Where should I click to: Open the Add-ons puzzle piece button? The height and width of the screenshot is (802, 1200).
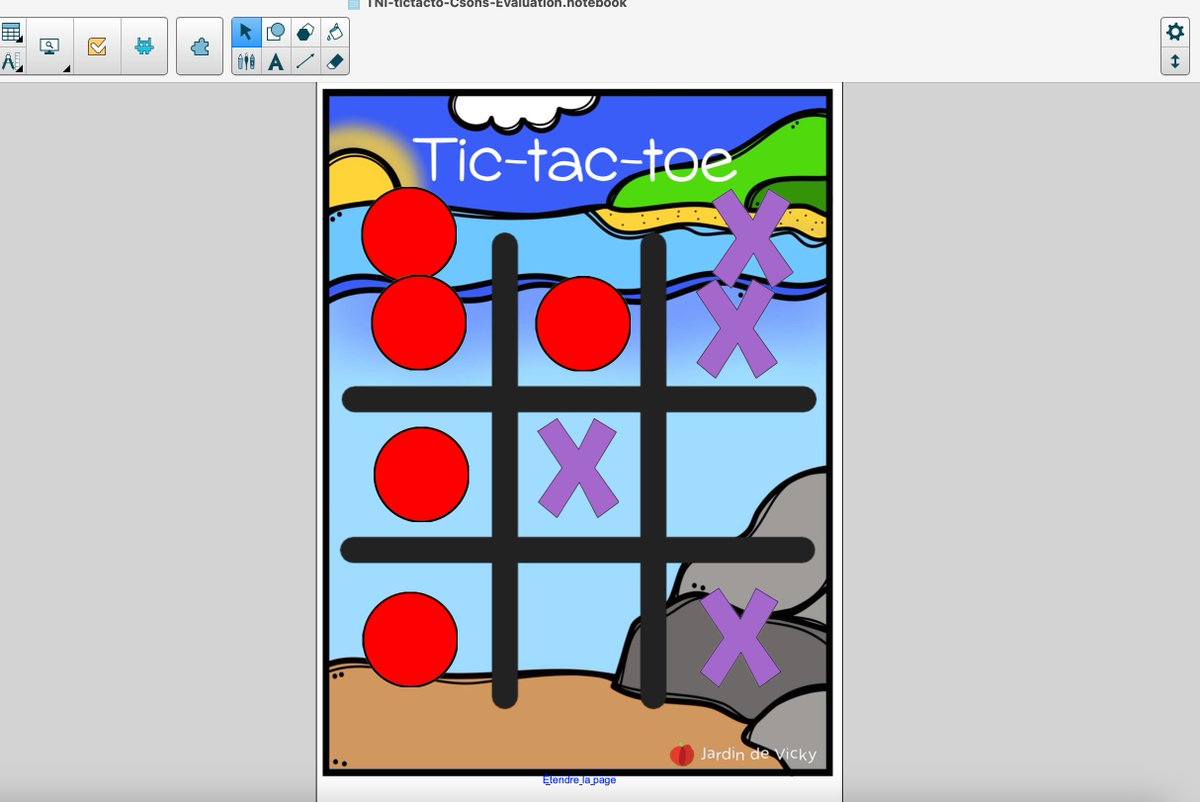click(200, 46)
